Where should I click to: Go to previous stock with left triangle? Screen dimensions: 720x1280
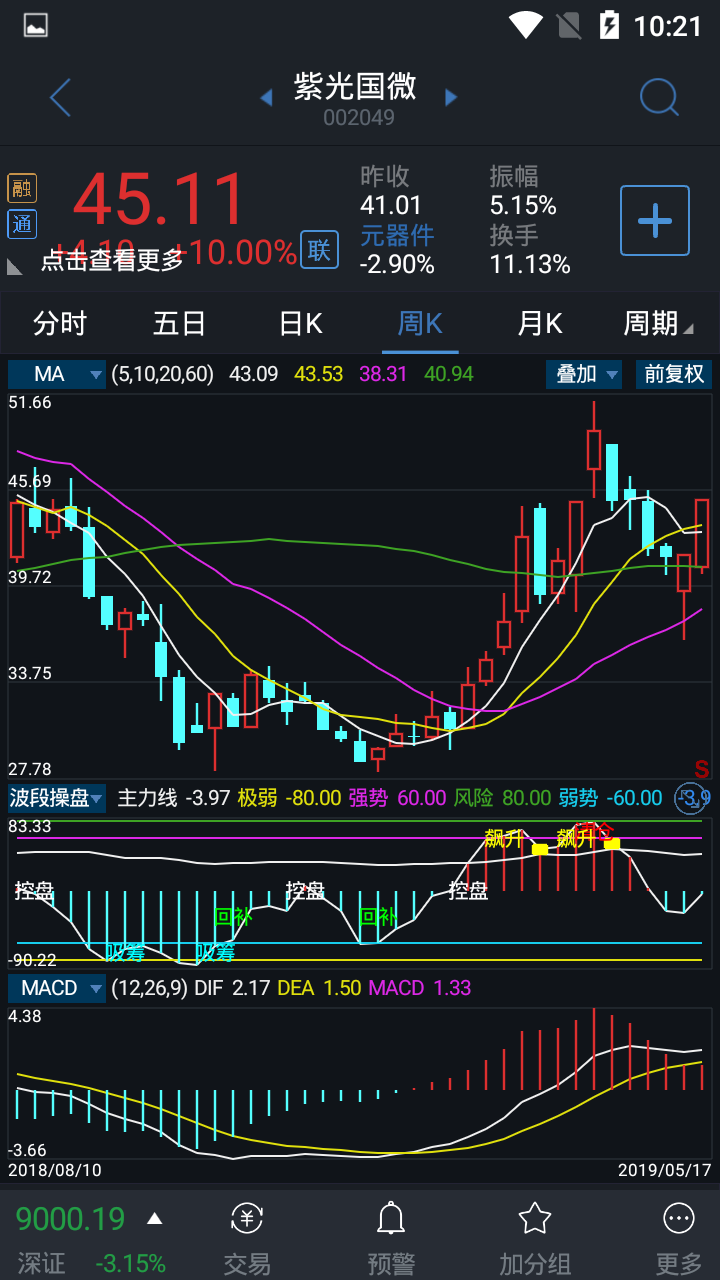coord(266,97)
